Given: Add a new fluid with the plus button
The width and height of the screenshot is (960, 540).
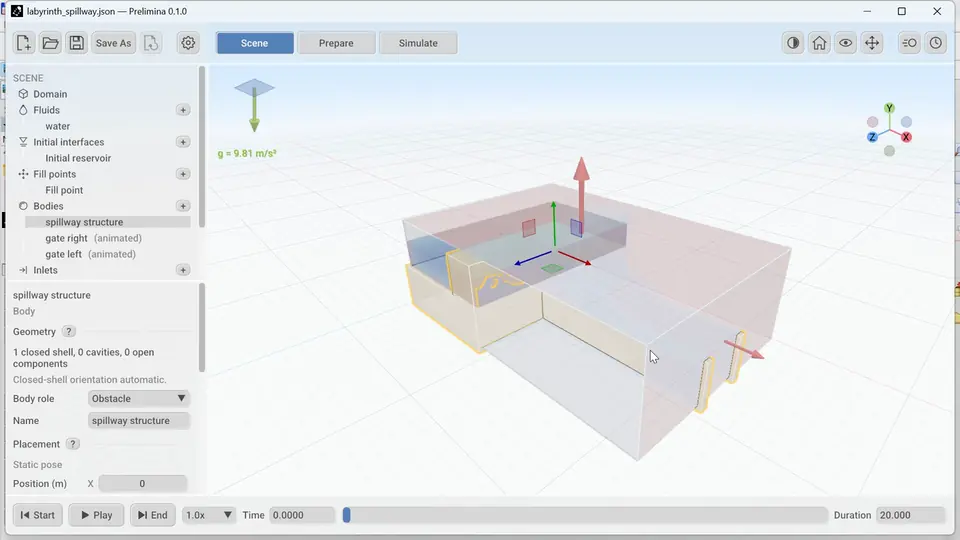Looking at the screenshot, I should tap(182, 110).
